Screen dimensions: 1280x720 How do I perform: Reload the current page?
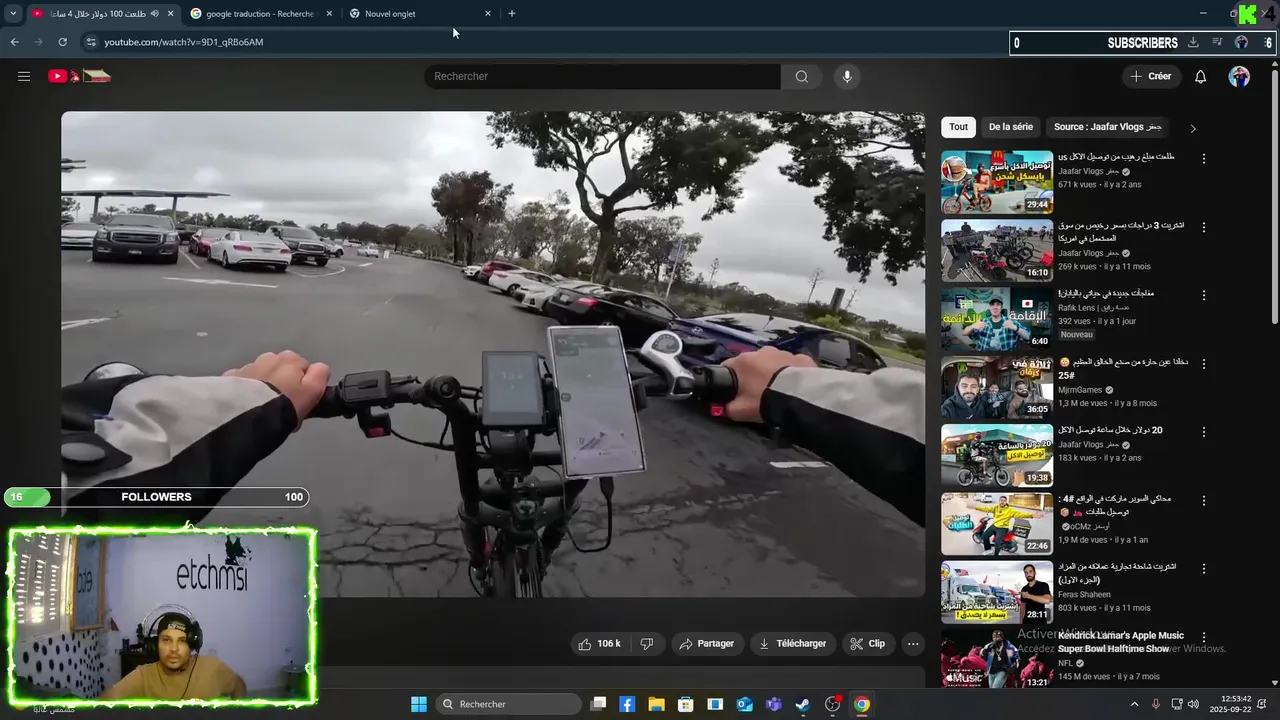pyautogui.click(x=62, y=42)
